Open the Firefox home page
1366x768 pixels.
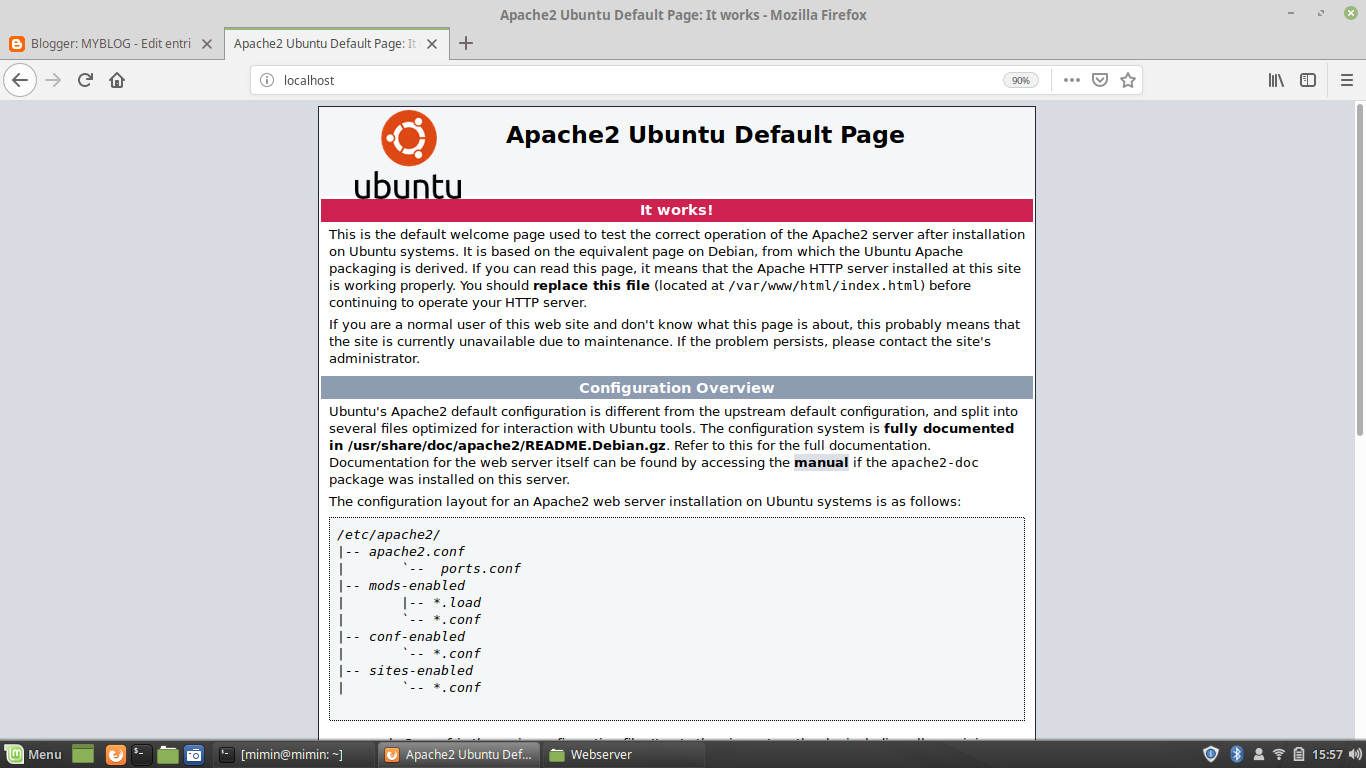pos(115,80)
